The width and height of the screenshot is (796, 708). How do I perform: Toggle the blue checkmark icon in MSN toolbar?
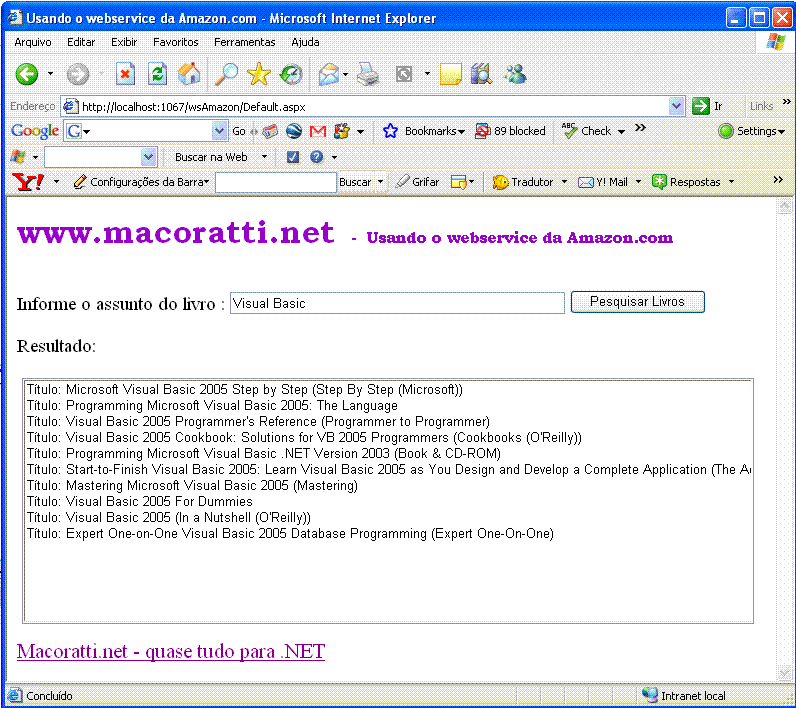pyautogui.click(x=293, y=157)
